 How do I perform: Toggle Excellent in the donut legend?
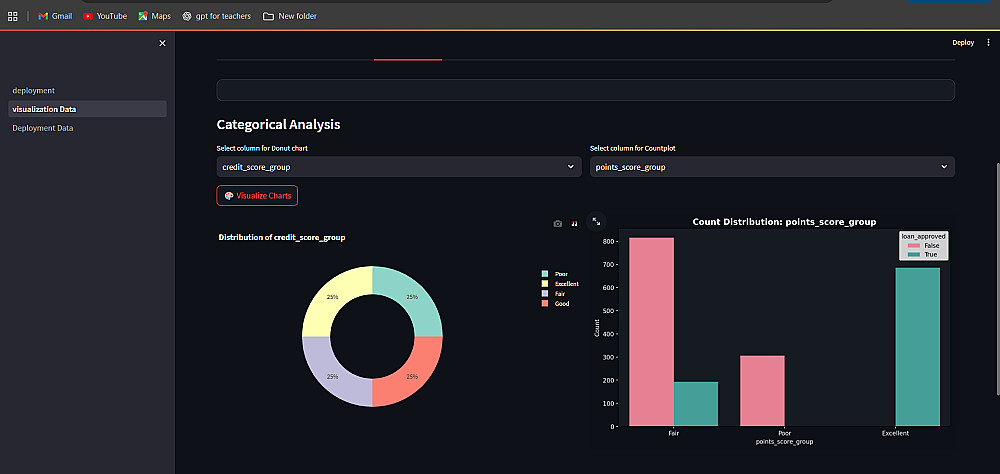[x=559, y=283]
